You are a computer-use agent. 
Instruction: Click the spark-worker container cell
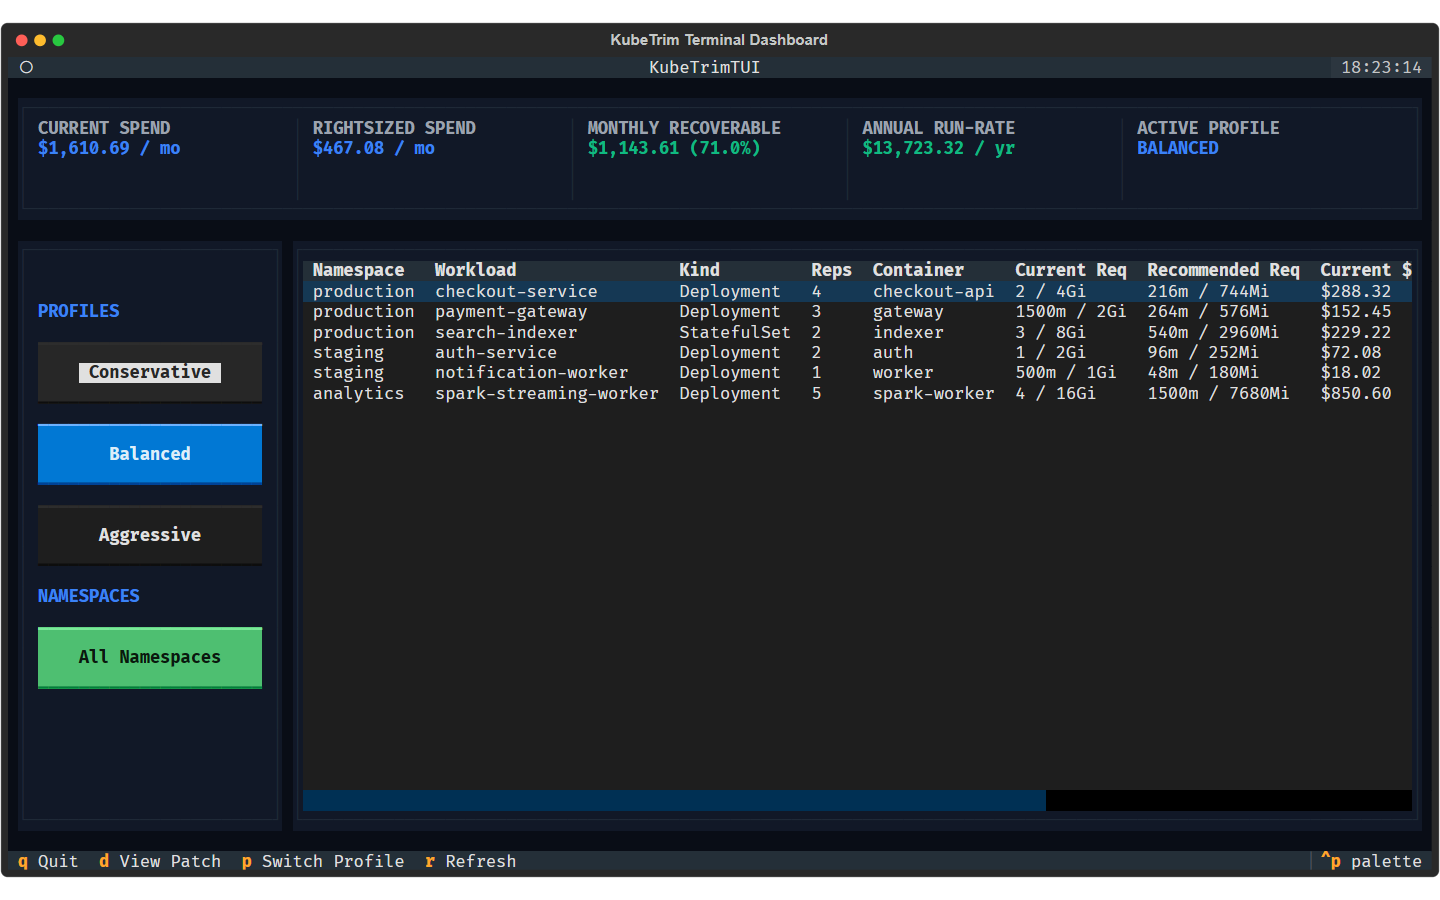(x=933, y=393)
